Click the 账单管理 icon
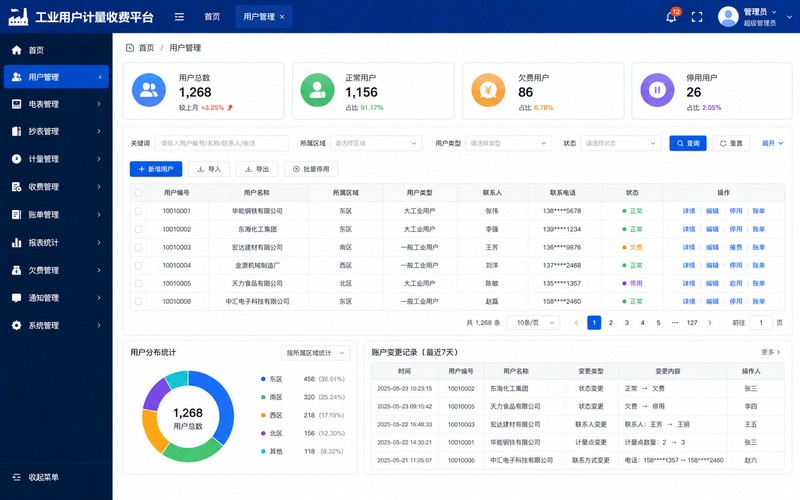Screen dimensions: 800x500 (16, 214)
